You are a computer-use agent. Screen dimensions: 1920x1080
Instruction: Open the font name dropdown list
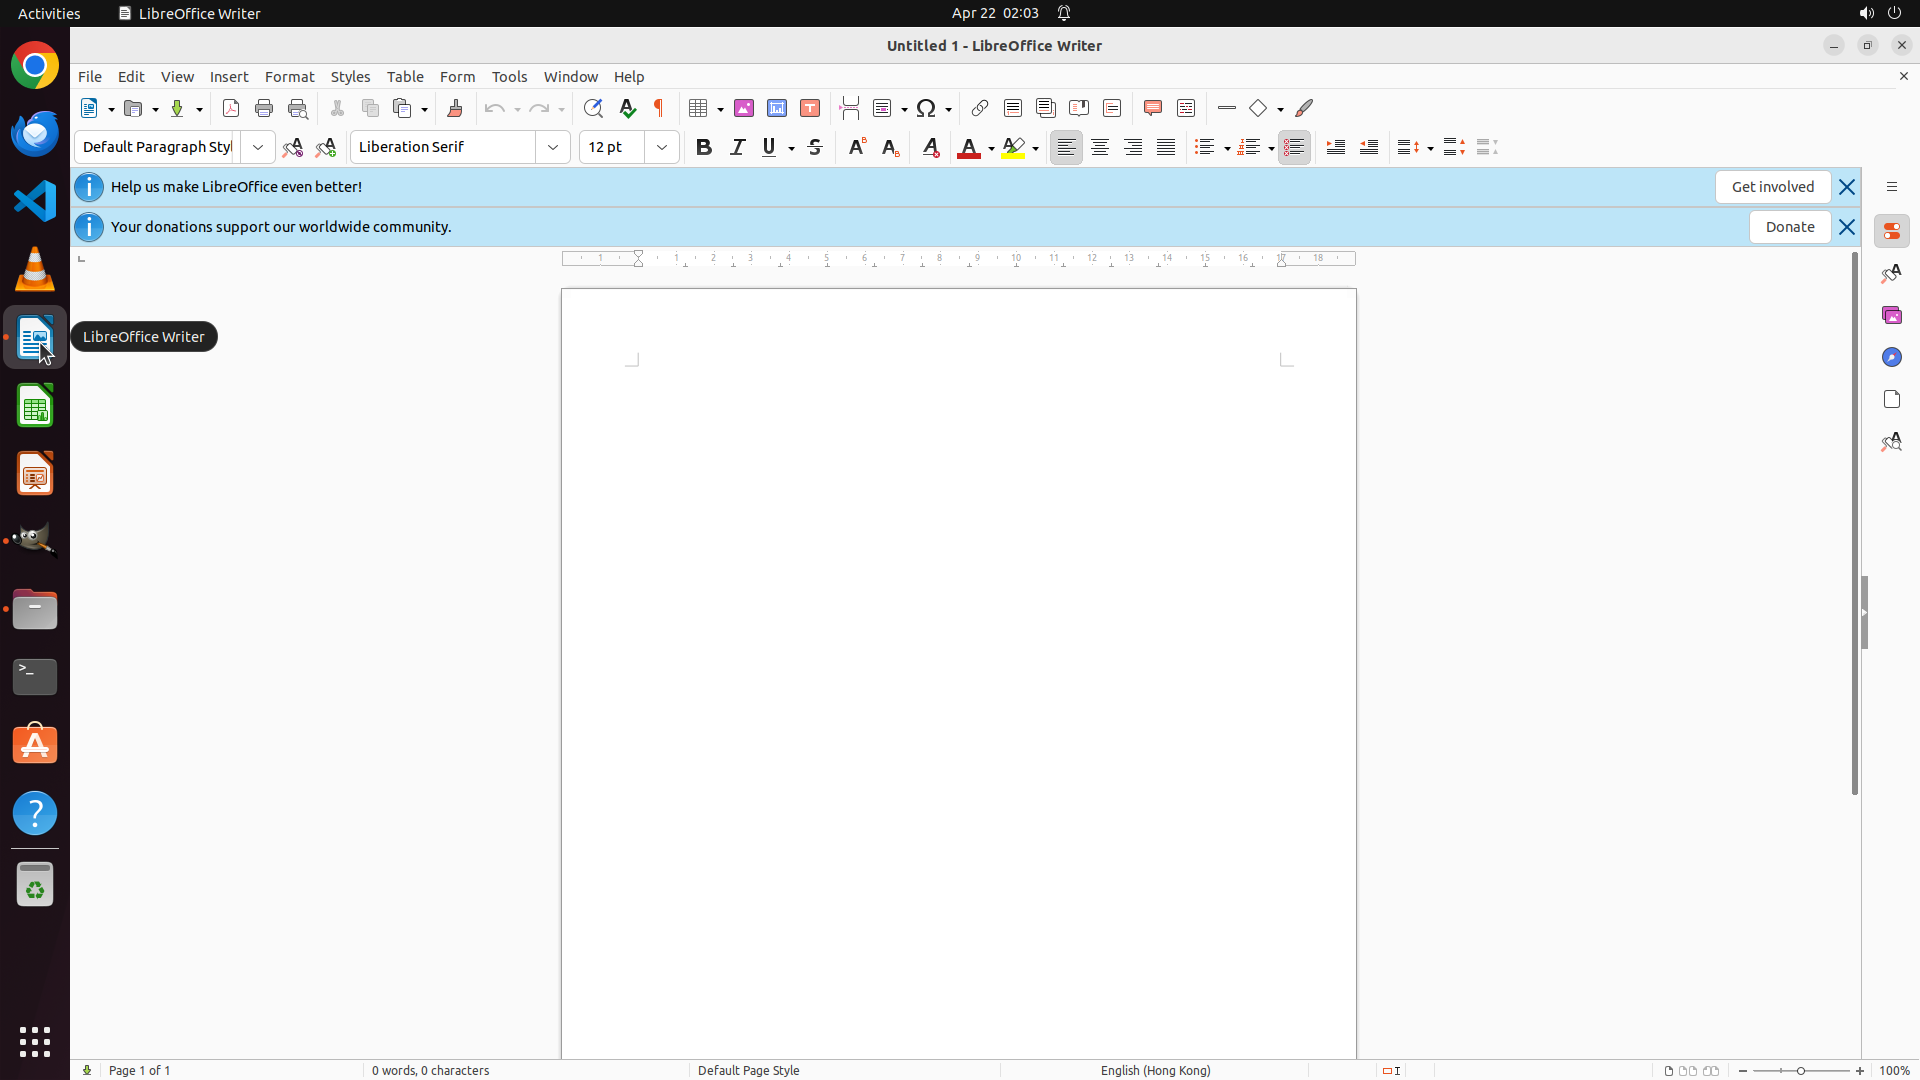553,147
